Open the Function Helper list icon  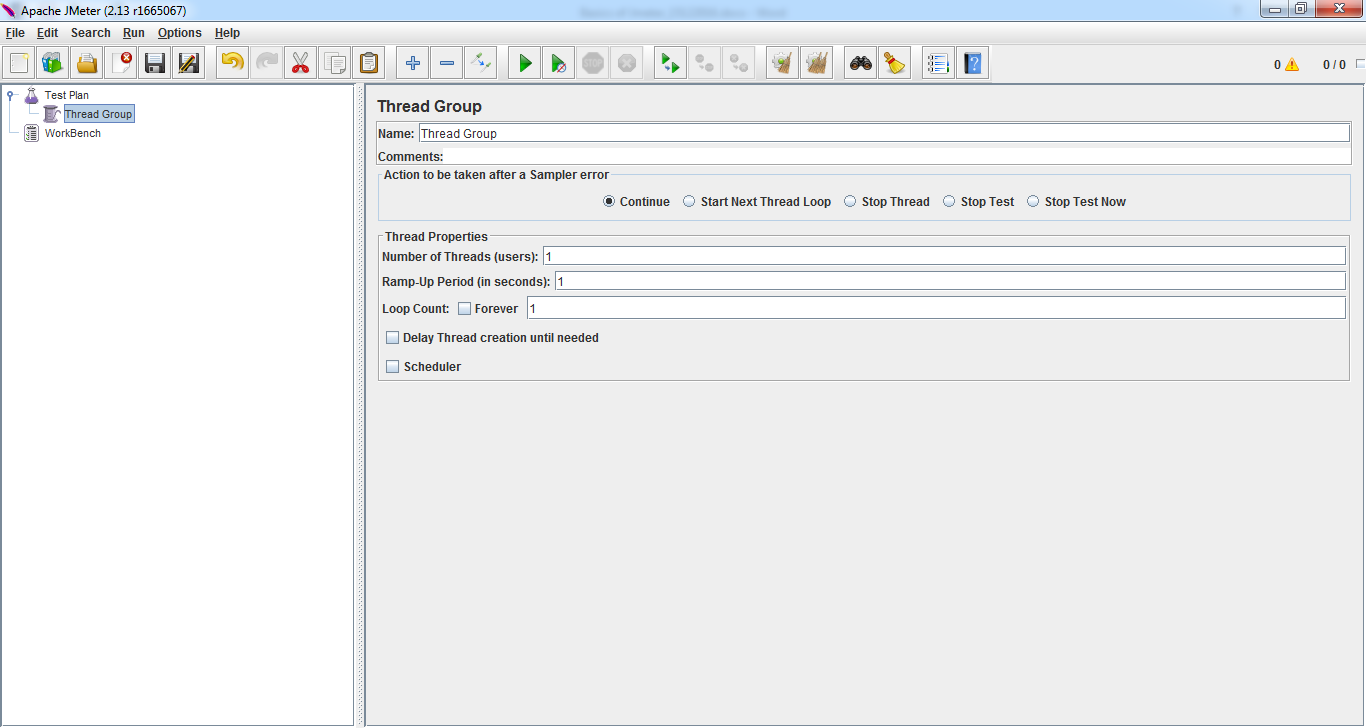click(939, 64)
